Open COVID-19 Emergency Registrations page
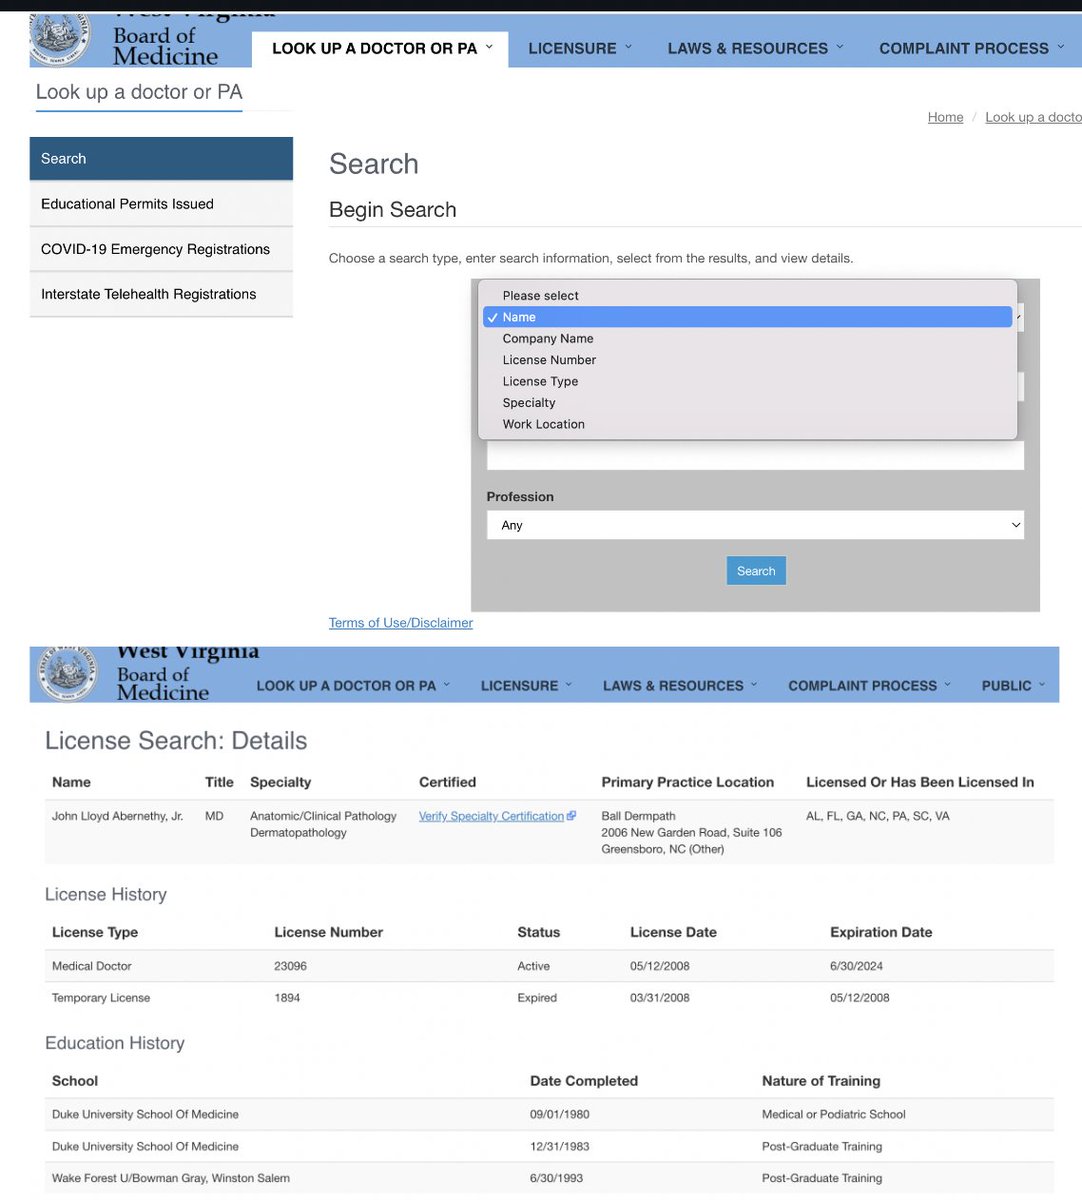 point(155,248)
